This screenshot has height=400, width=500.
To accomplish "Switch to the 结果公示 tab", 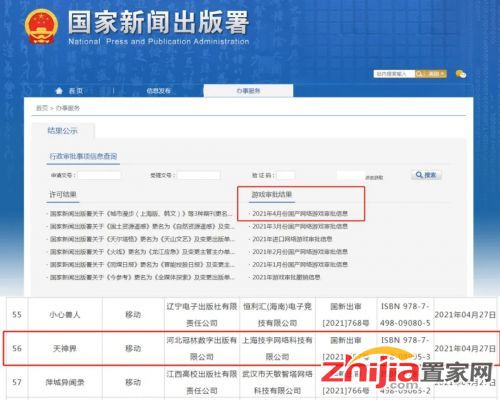I will coord(63,131).
